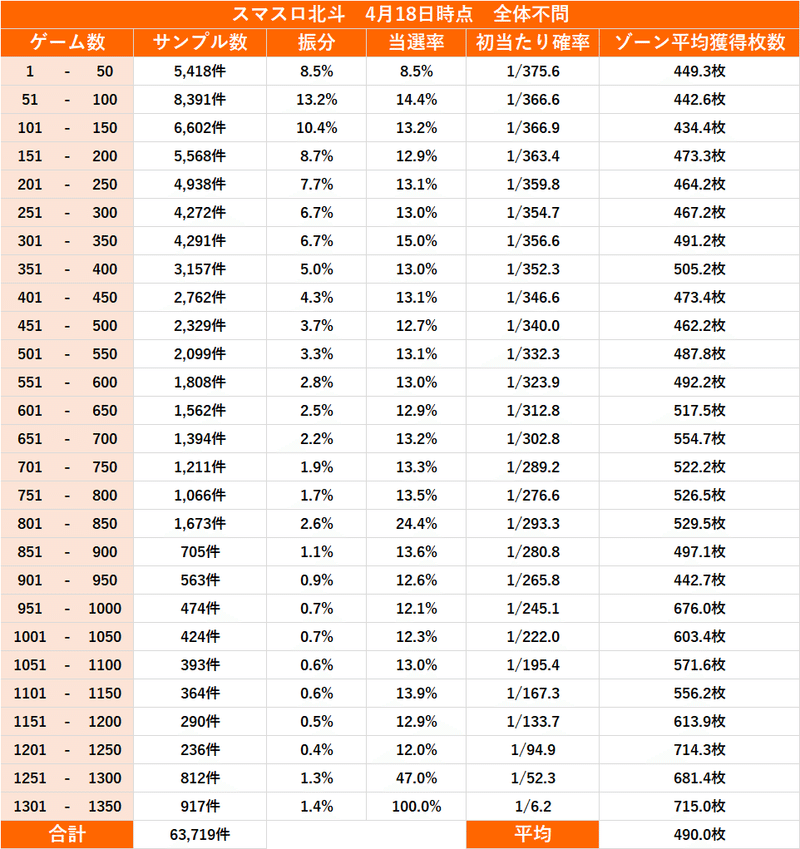The image size is (800, 849).
Task: Click the 715.0枚 payout cell
Action: (x=699, y=806)
